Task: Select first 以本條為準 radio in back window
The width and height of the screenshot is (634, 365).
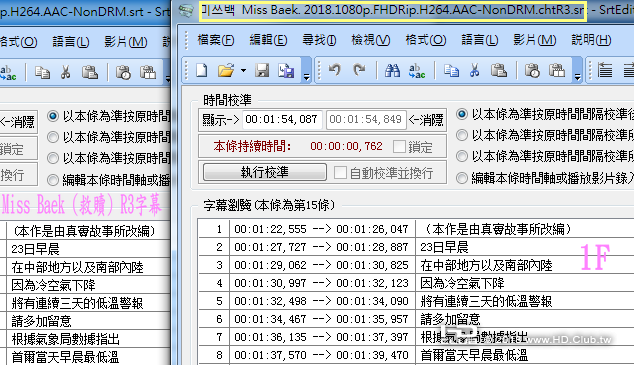Action: point(53,116)
